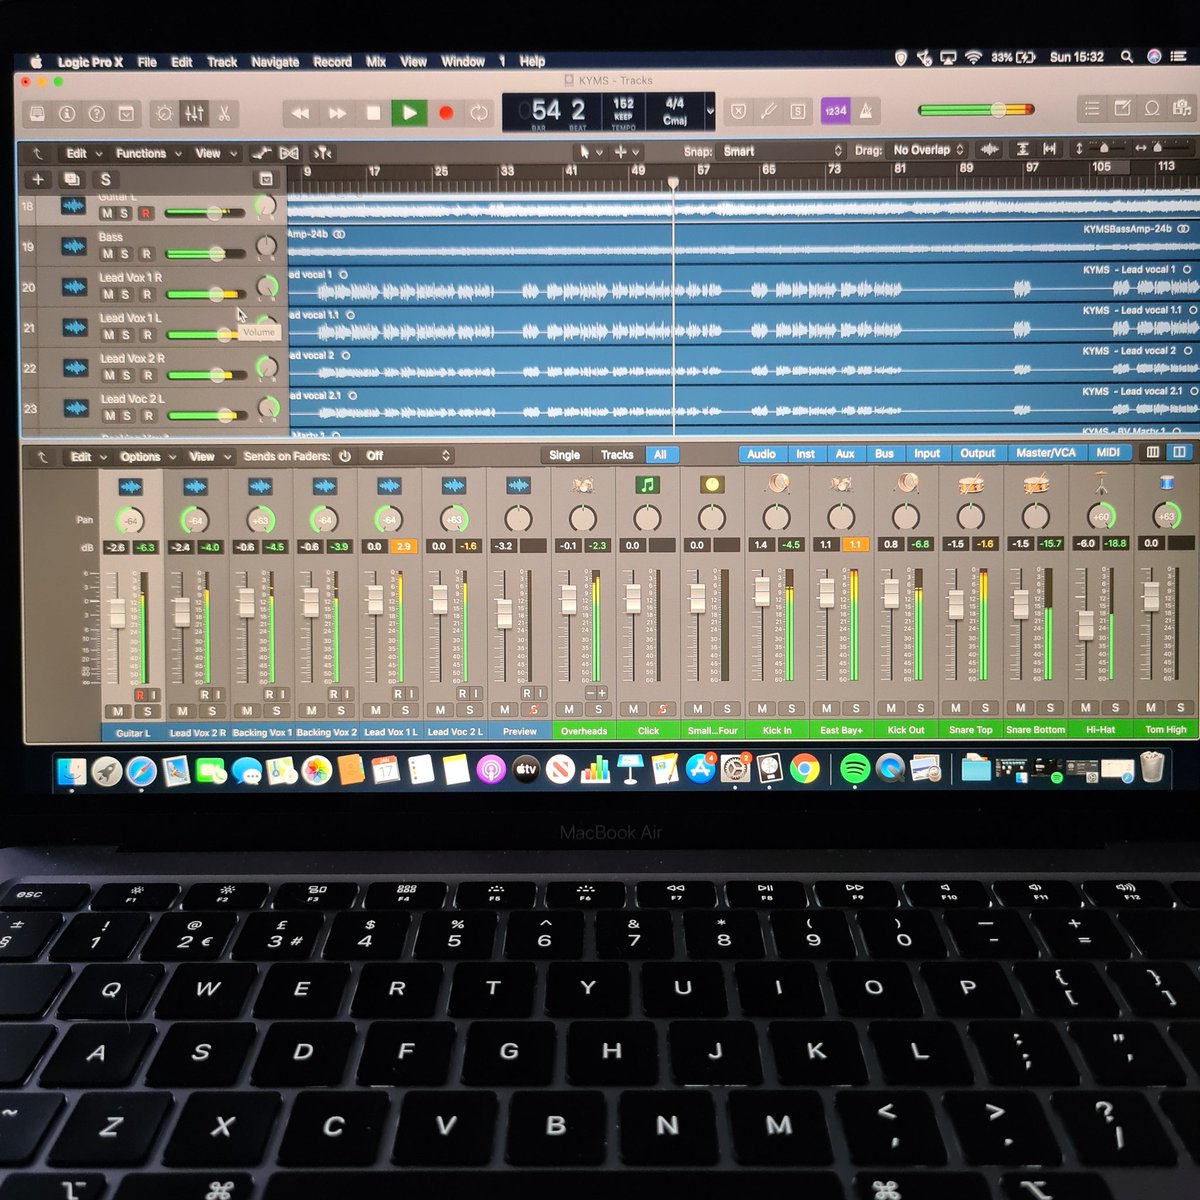Toggle Cycle mode button
The width and height of the screenshot is (1200, 1200).
click(x=479, y=113)
